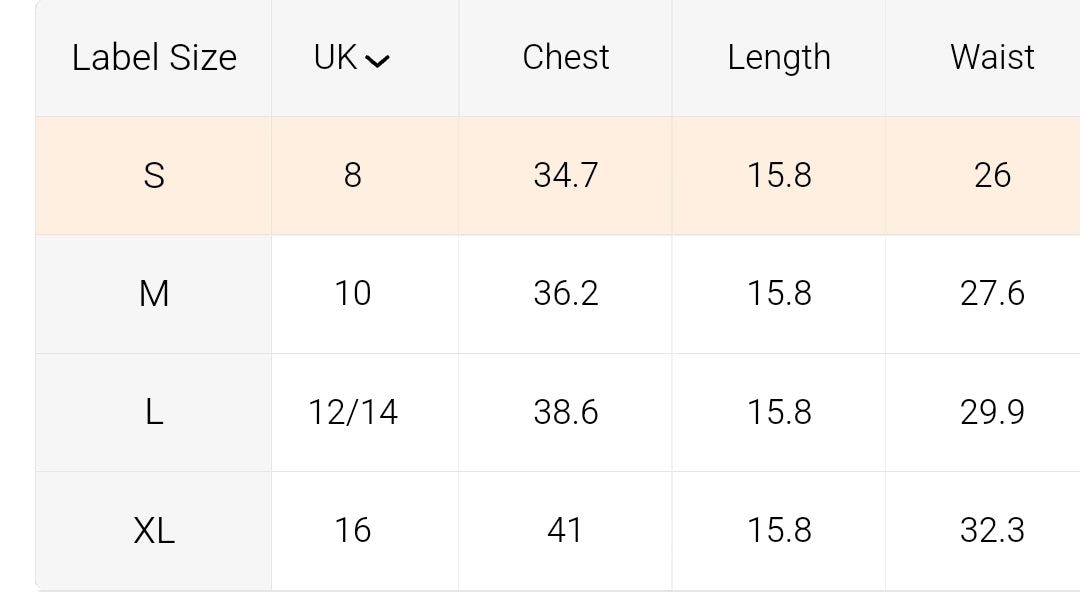Open the UK size region dropdown
1080x594 pixels.
[351, 58]
